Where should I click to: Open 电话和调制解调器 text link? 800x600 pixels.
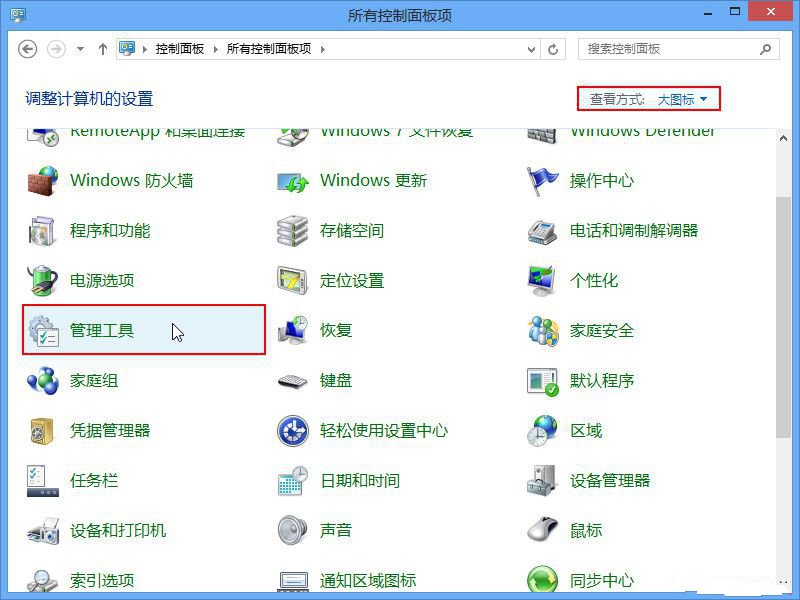click(634, 231)
